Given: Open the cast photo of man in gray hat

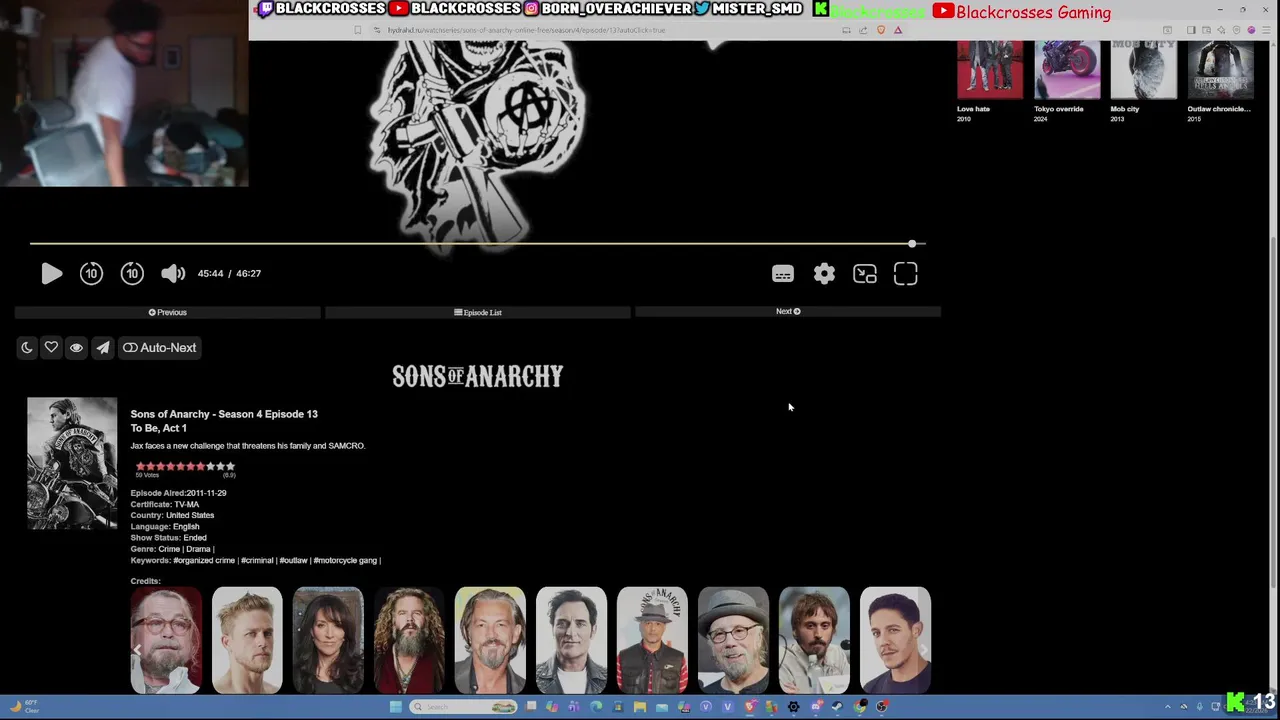Looking at the screenshot, I should (x=733, y=640).
